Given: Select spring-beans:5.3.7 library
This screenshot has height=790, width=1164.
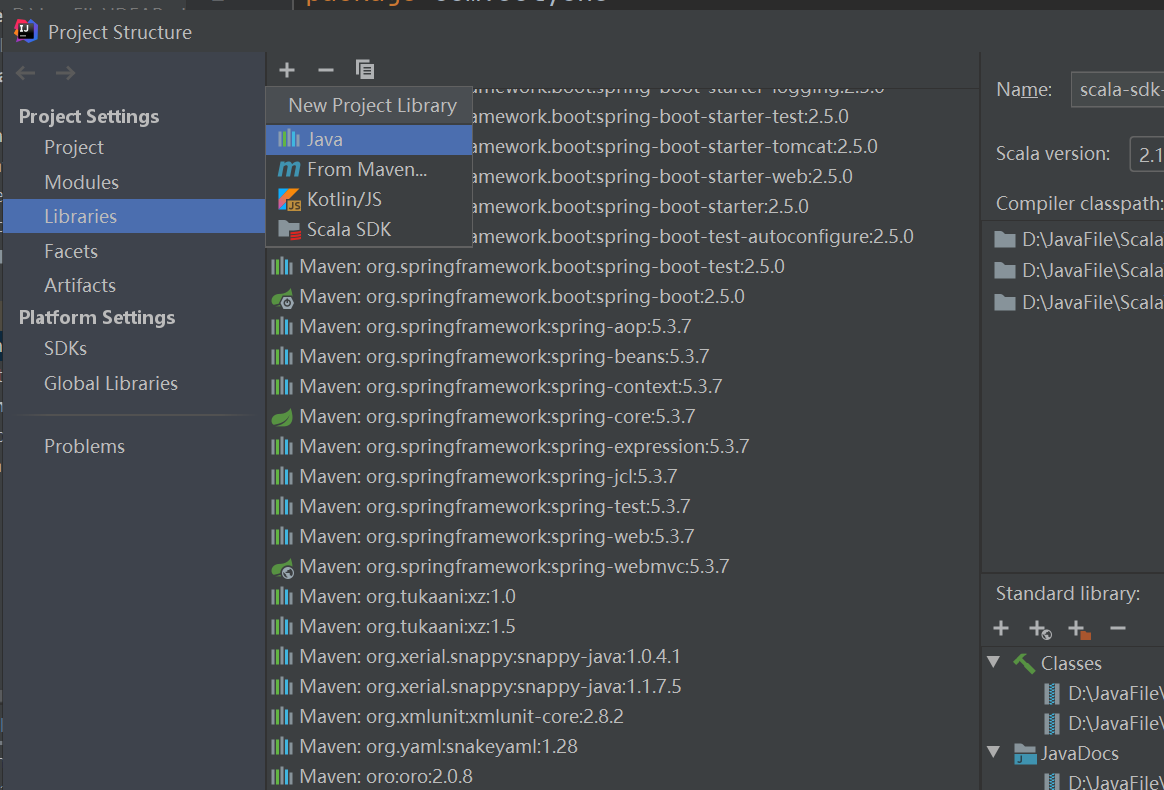Looking at the screenshot, I should [490, 356].
